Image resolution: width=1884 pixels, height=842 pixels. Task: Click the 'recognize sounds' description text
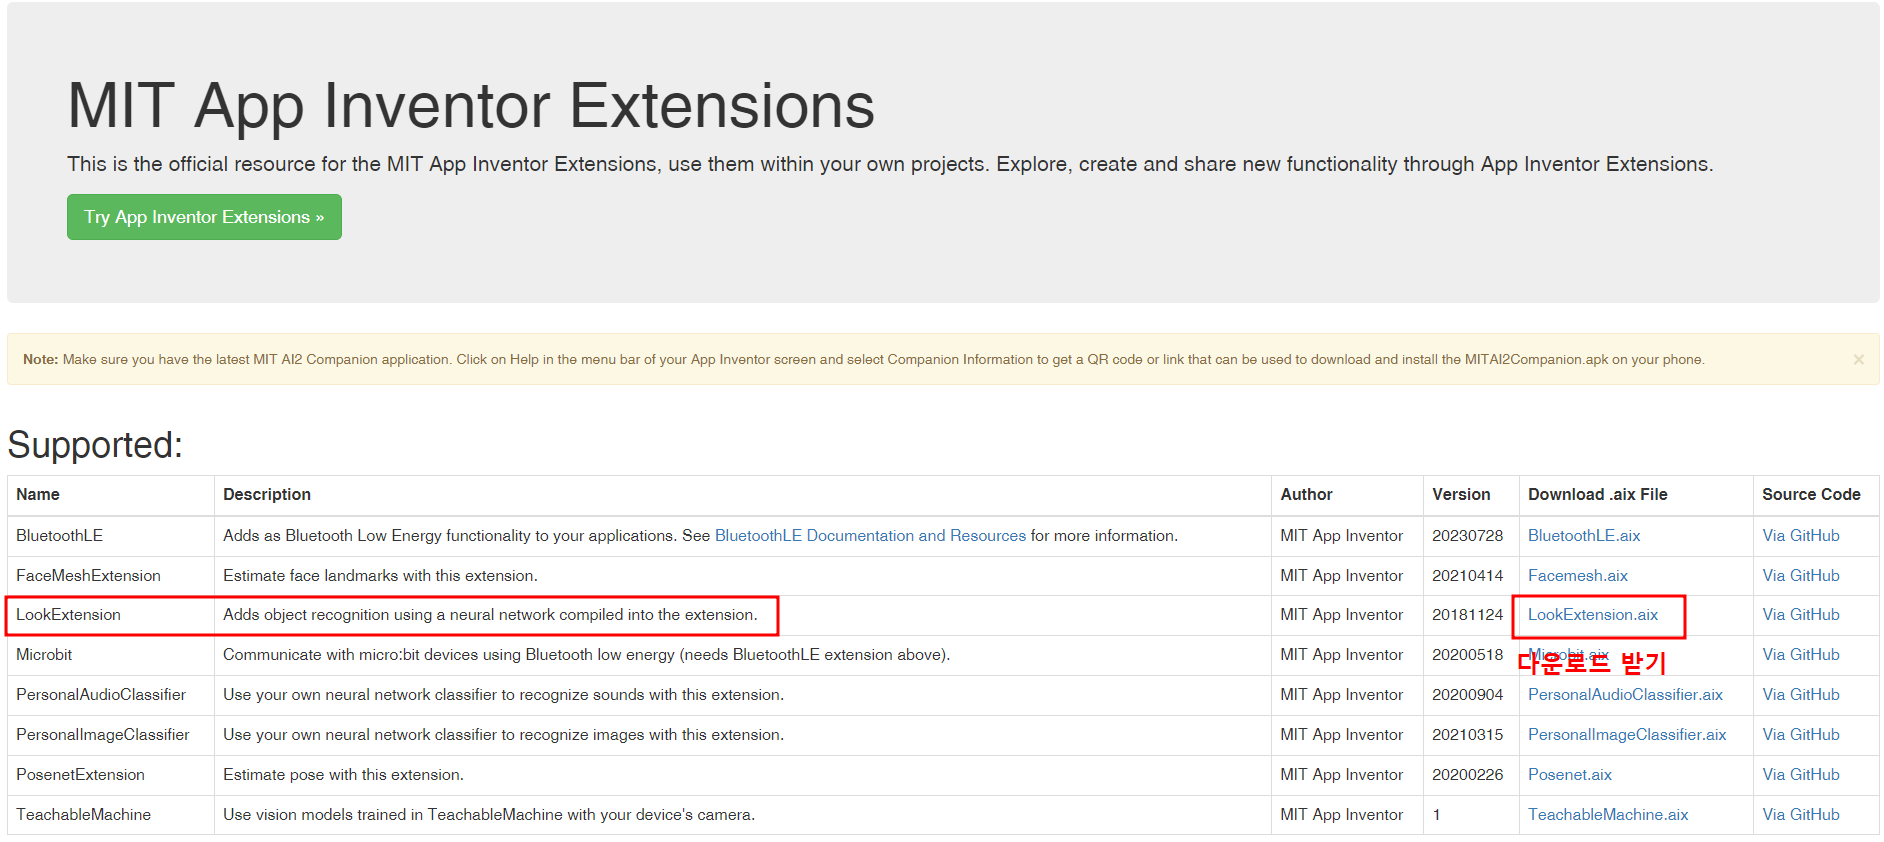(x=503, y=695)
